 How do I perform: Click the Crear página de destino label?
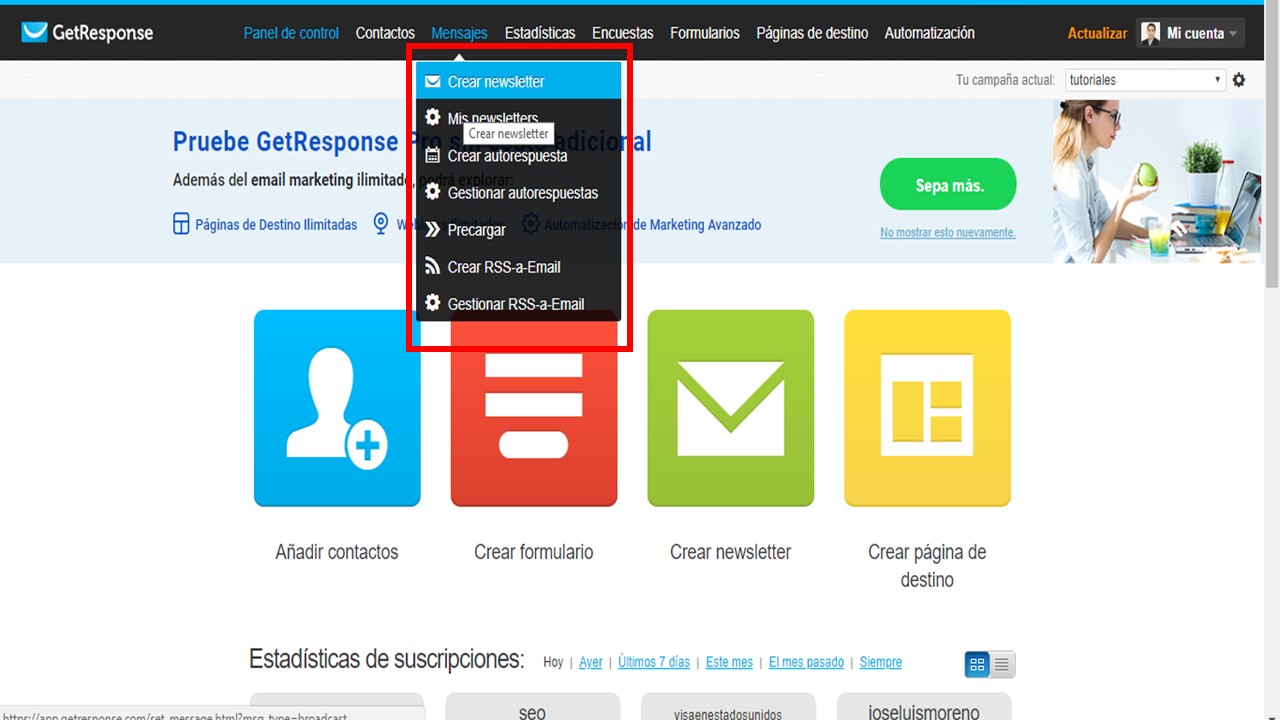(x=927, y=566)
